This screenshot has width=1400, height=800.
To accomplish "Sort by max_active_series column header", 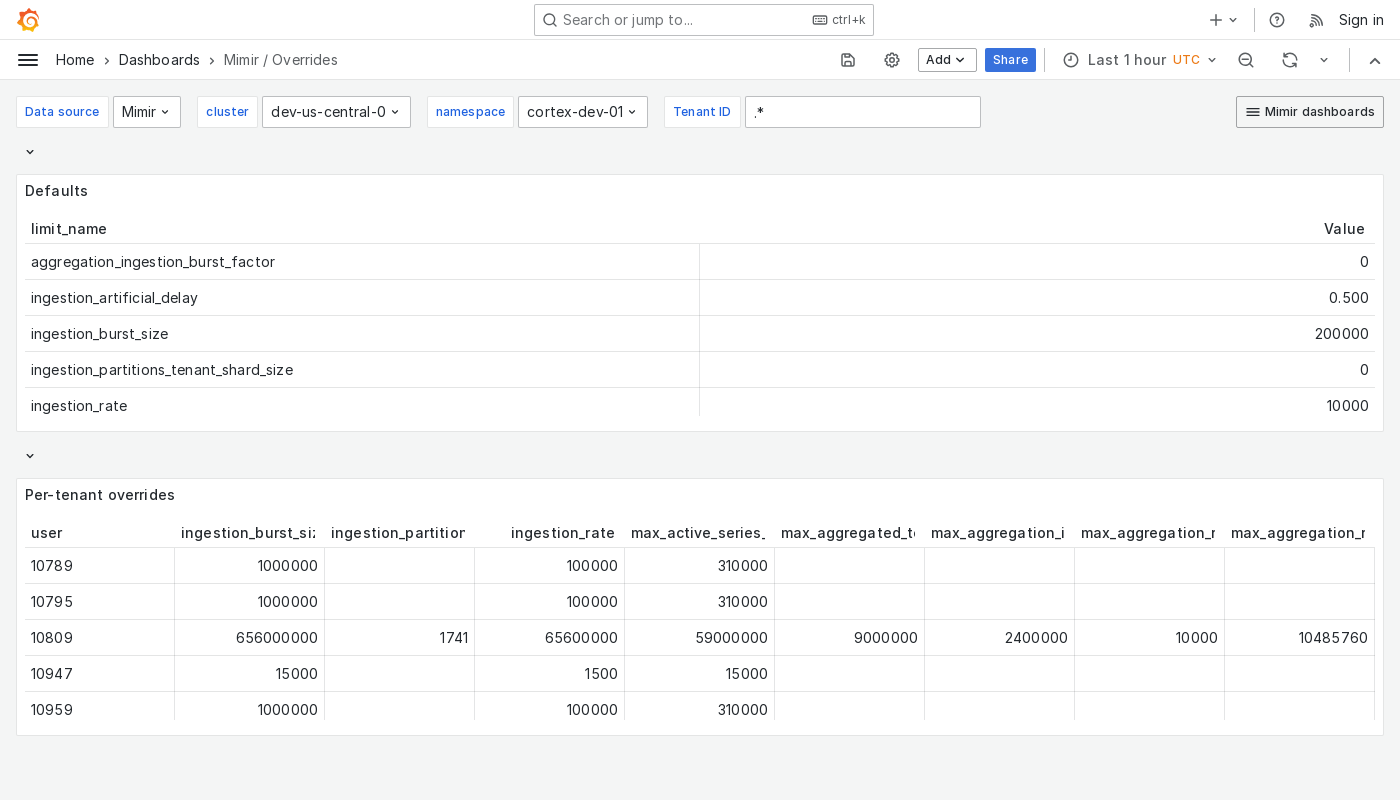I will (698, 533).
